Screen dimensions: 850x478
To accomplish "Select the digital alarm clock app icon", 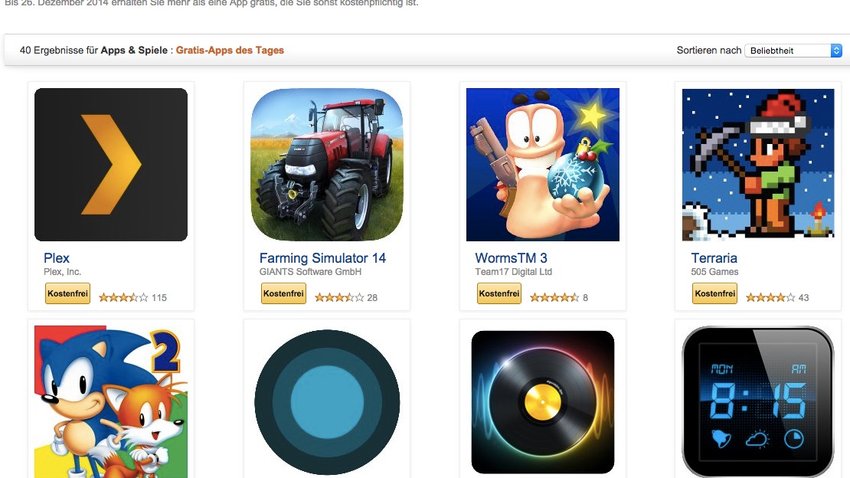I will coord(758,402).
